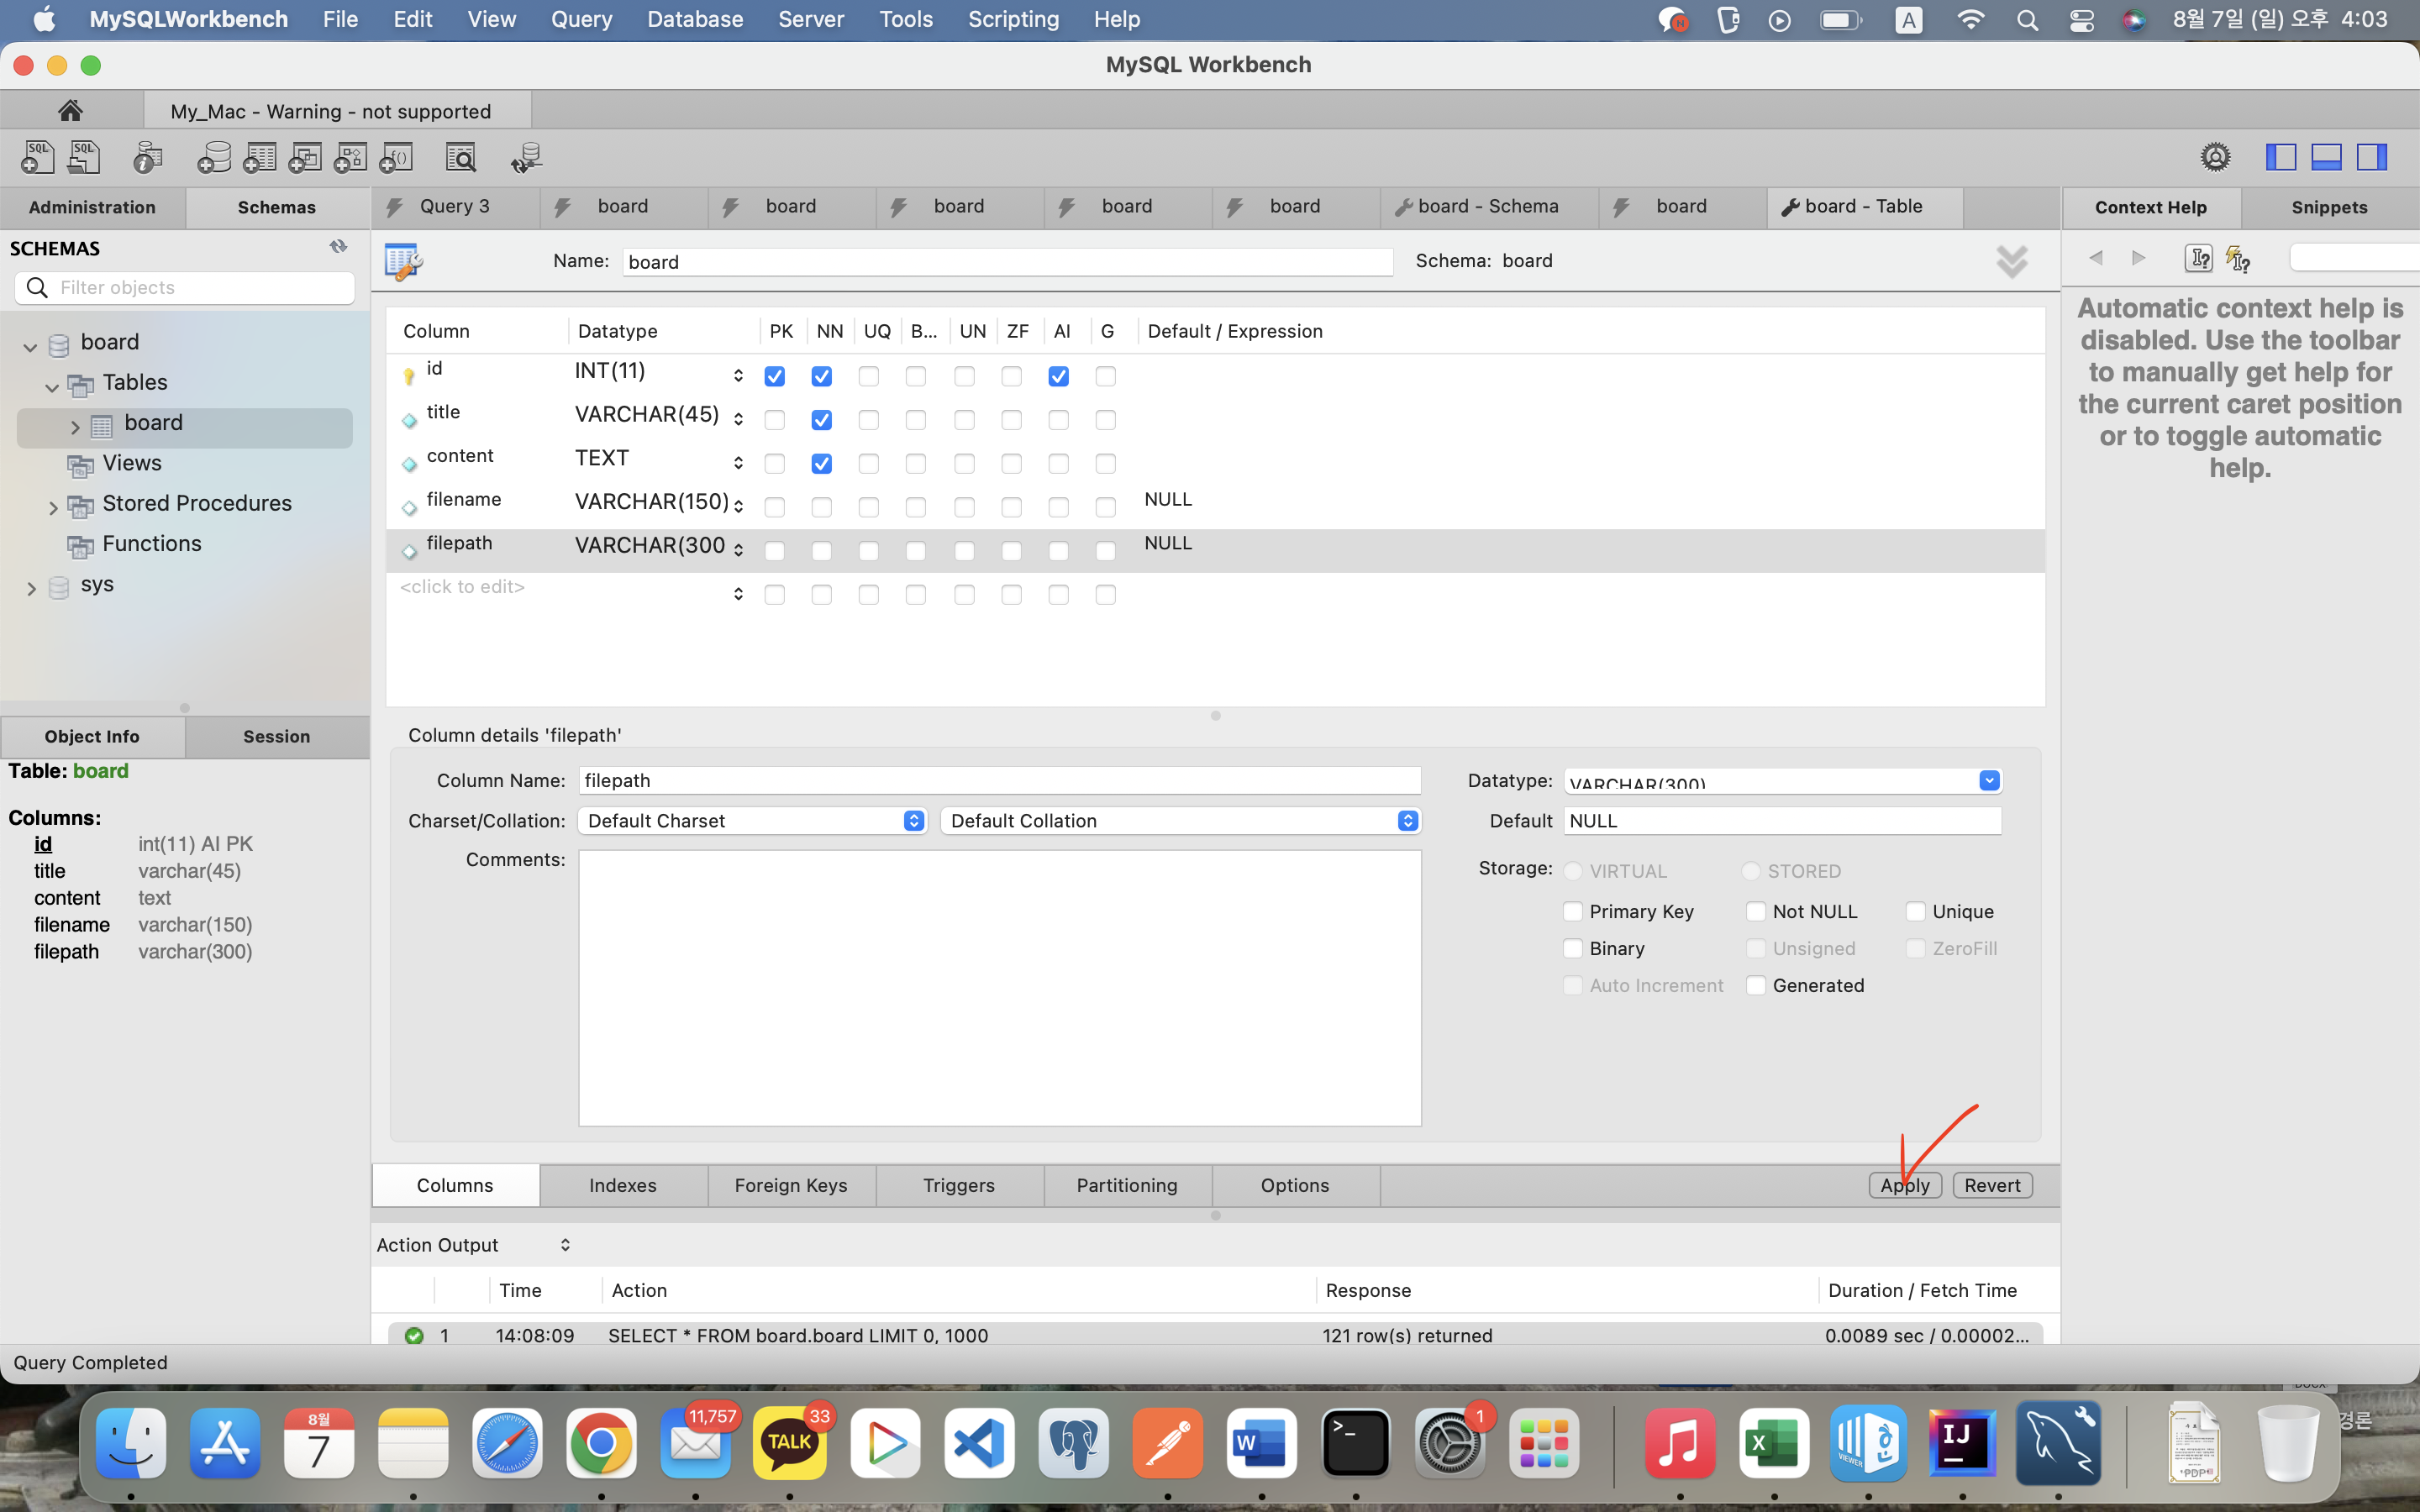The width and height of the screenshot is (2420, 1512).
Task: Check the Primary Key option
Action: pos(1572,911)
